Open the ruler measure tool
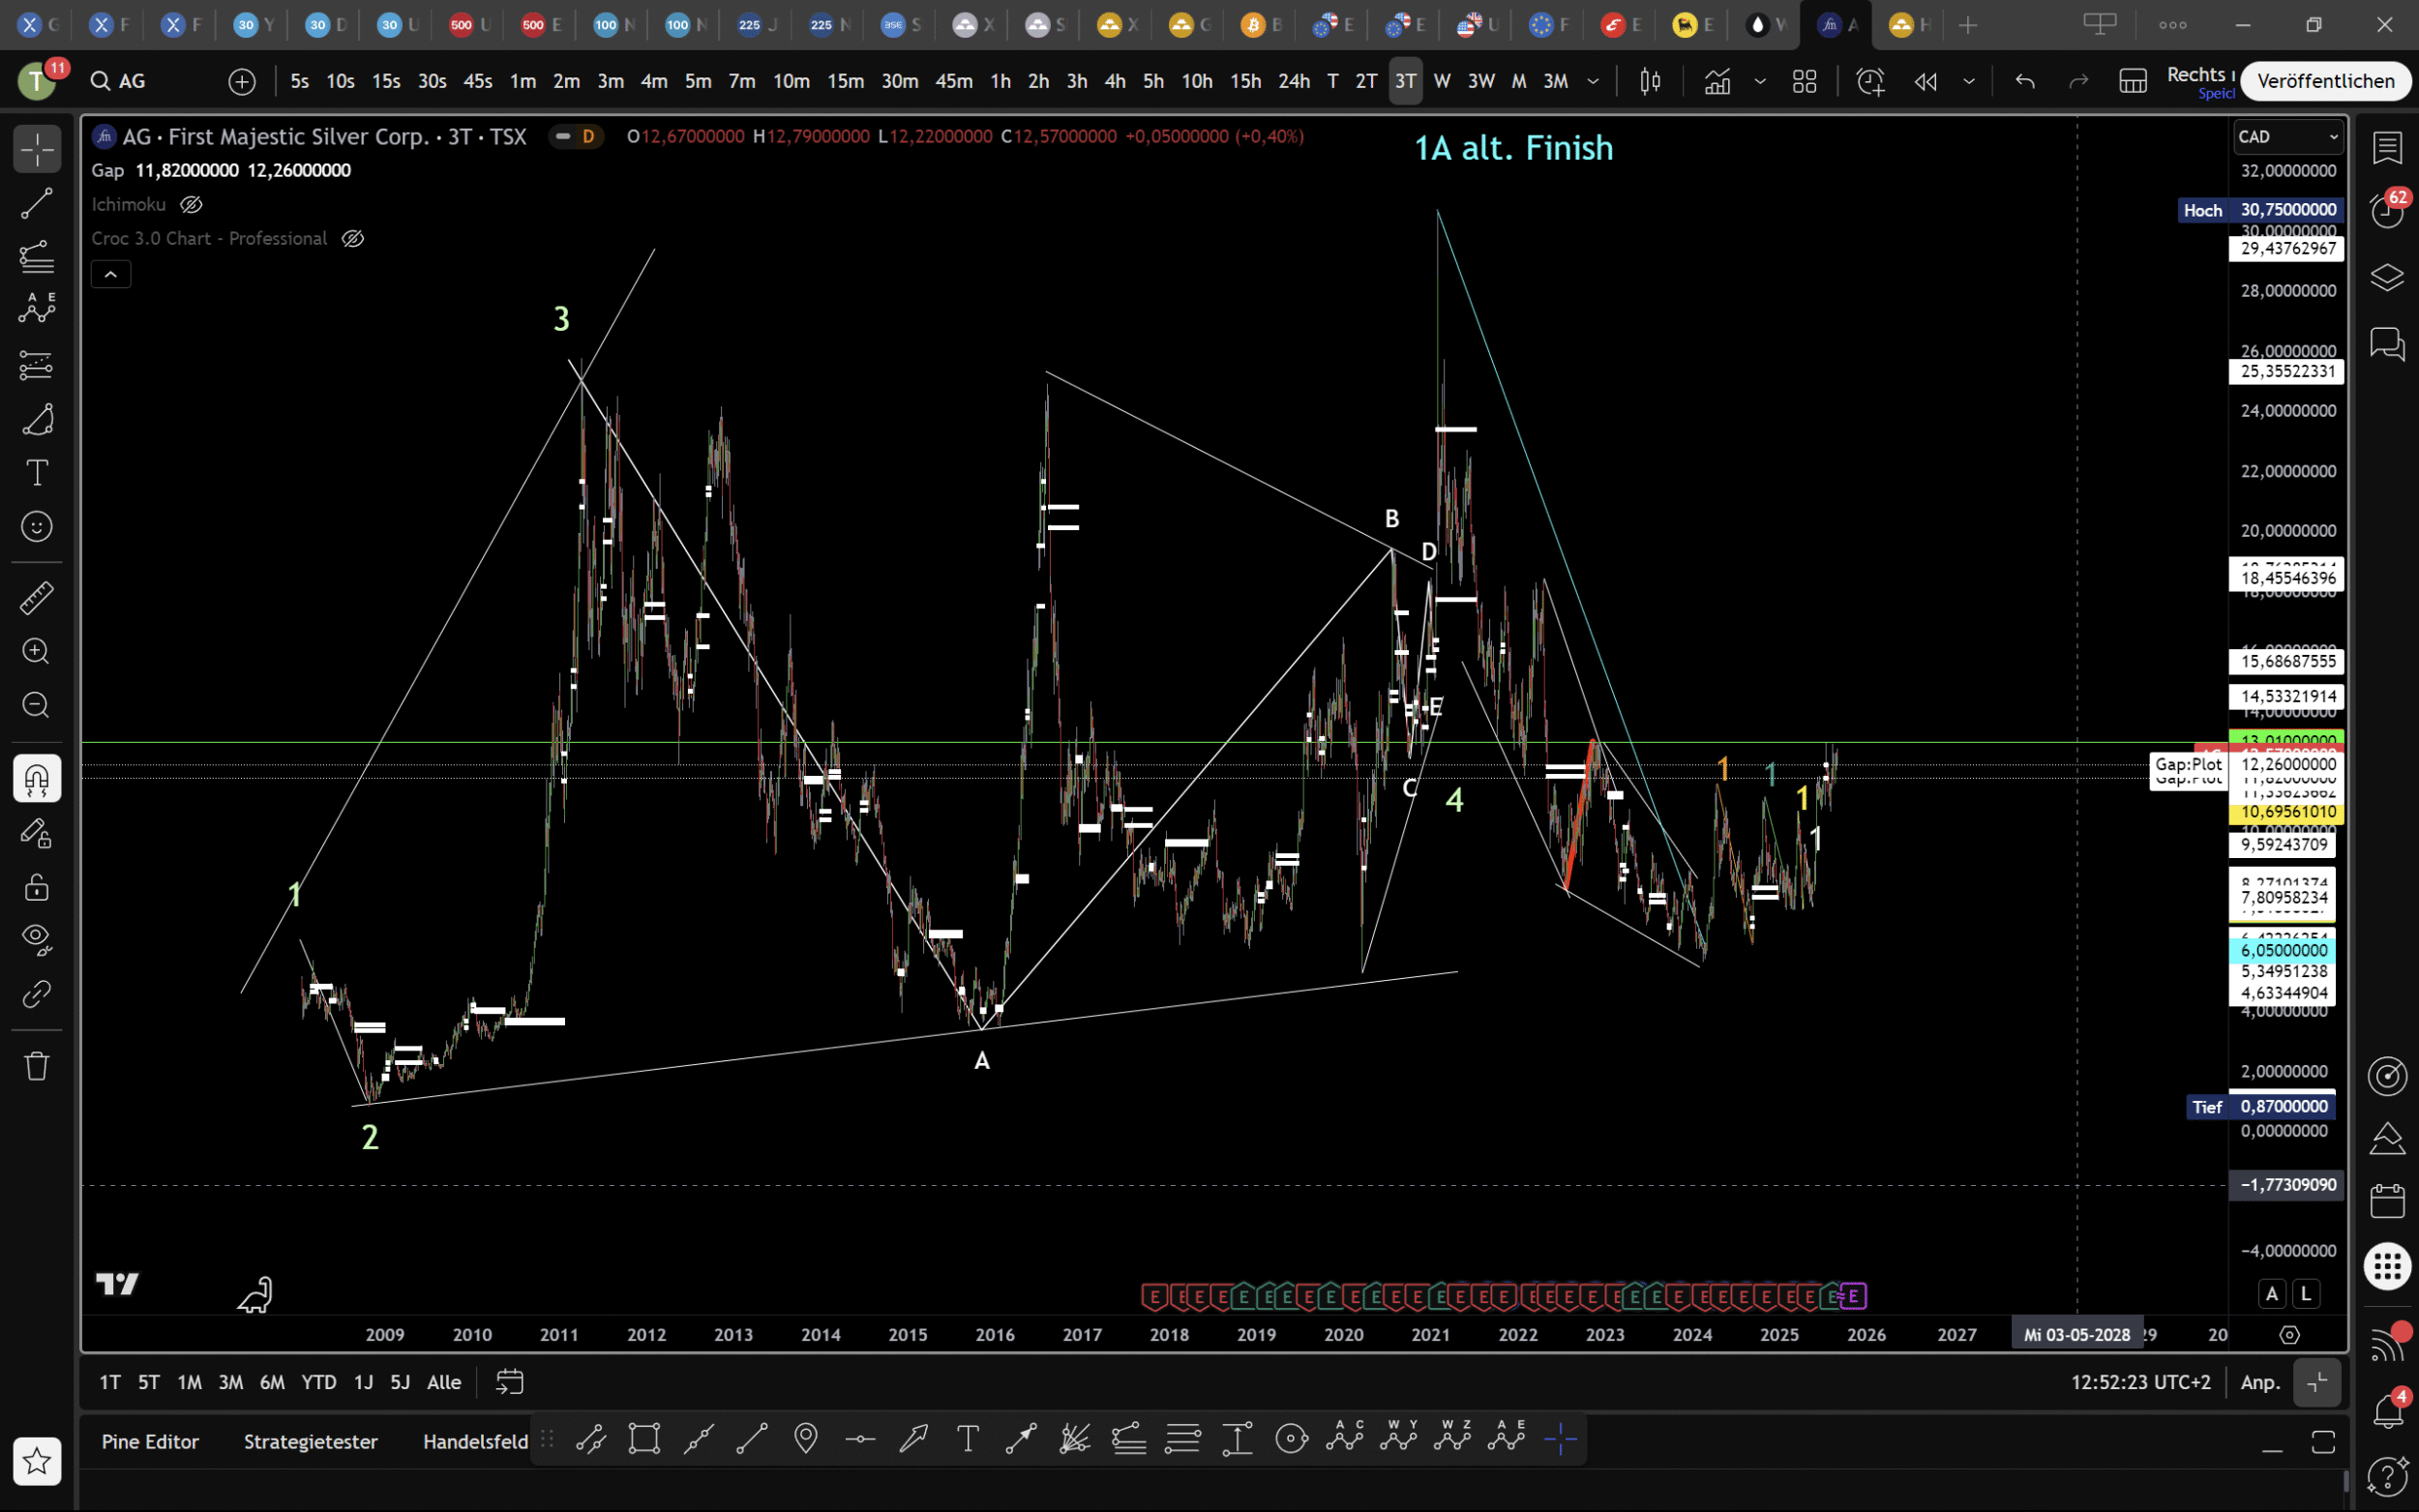The width and height of the screenshot is (2419, 1512). click(x=37, y=598)
